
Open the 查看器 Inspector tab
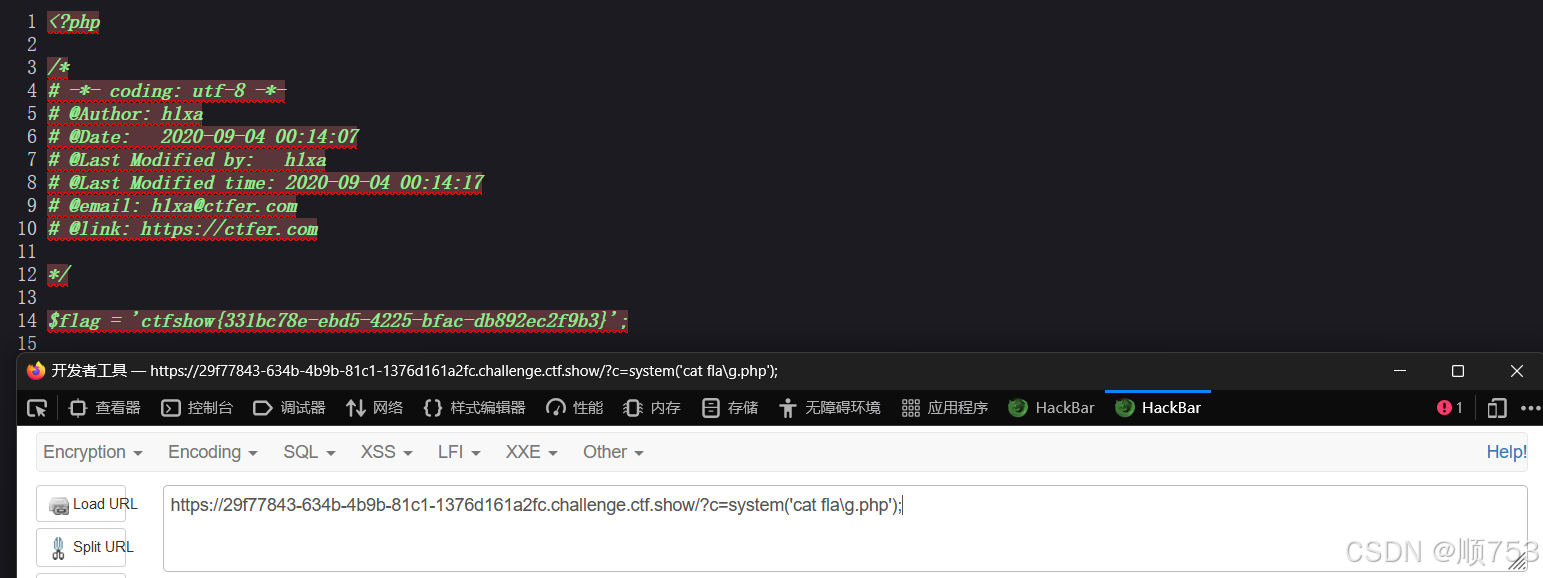click(x=105, y=407)
